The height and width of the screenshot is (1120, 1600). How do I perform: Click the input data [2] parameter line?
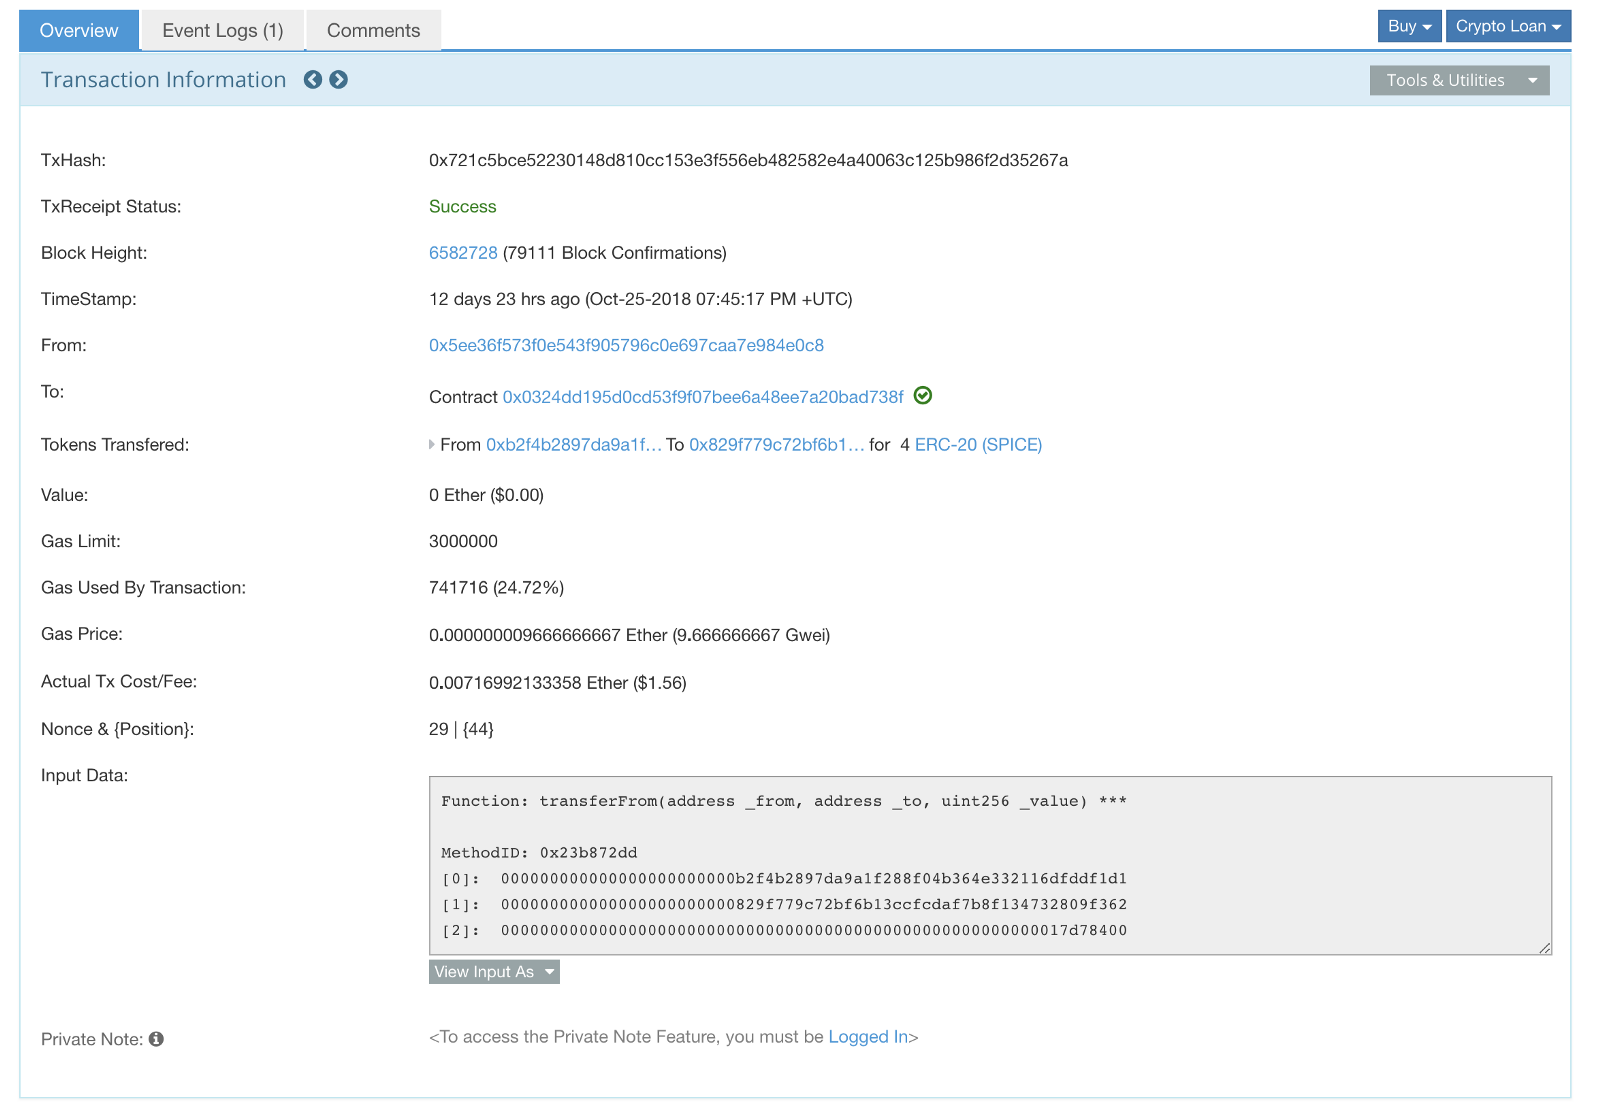click(x=784, y=931)
